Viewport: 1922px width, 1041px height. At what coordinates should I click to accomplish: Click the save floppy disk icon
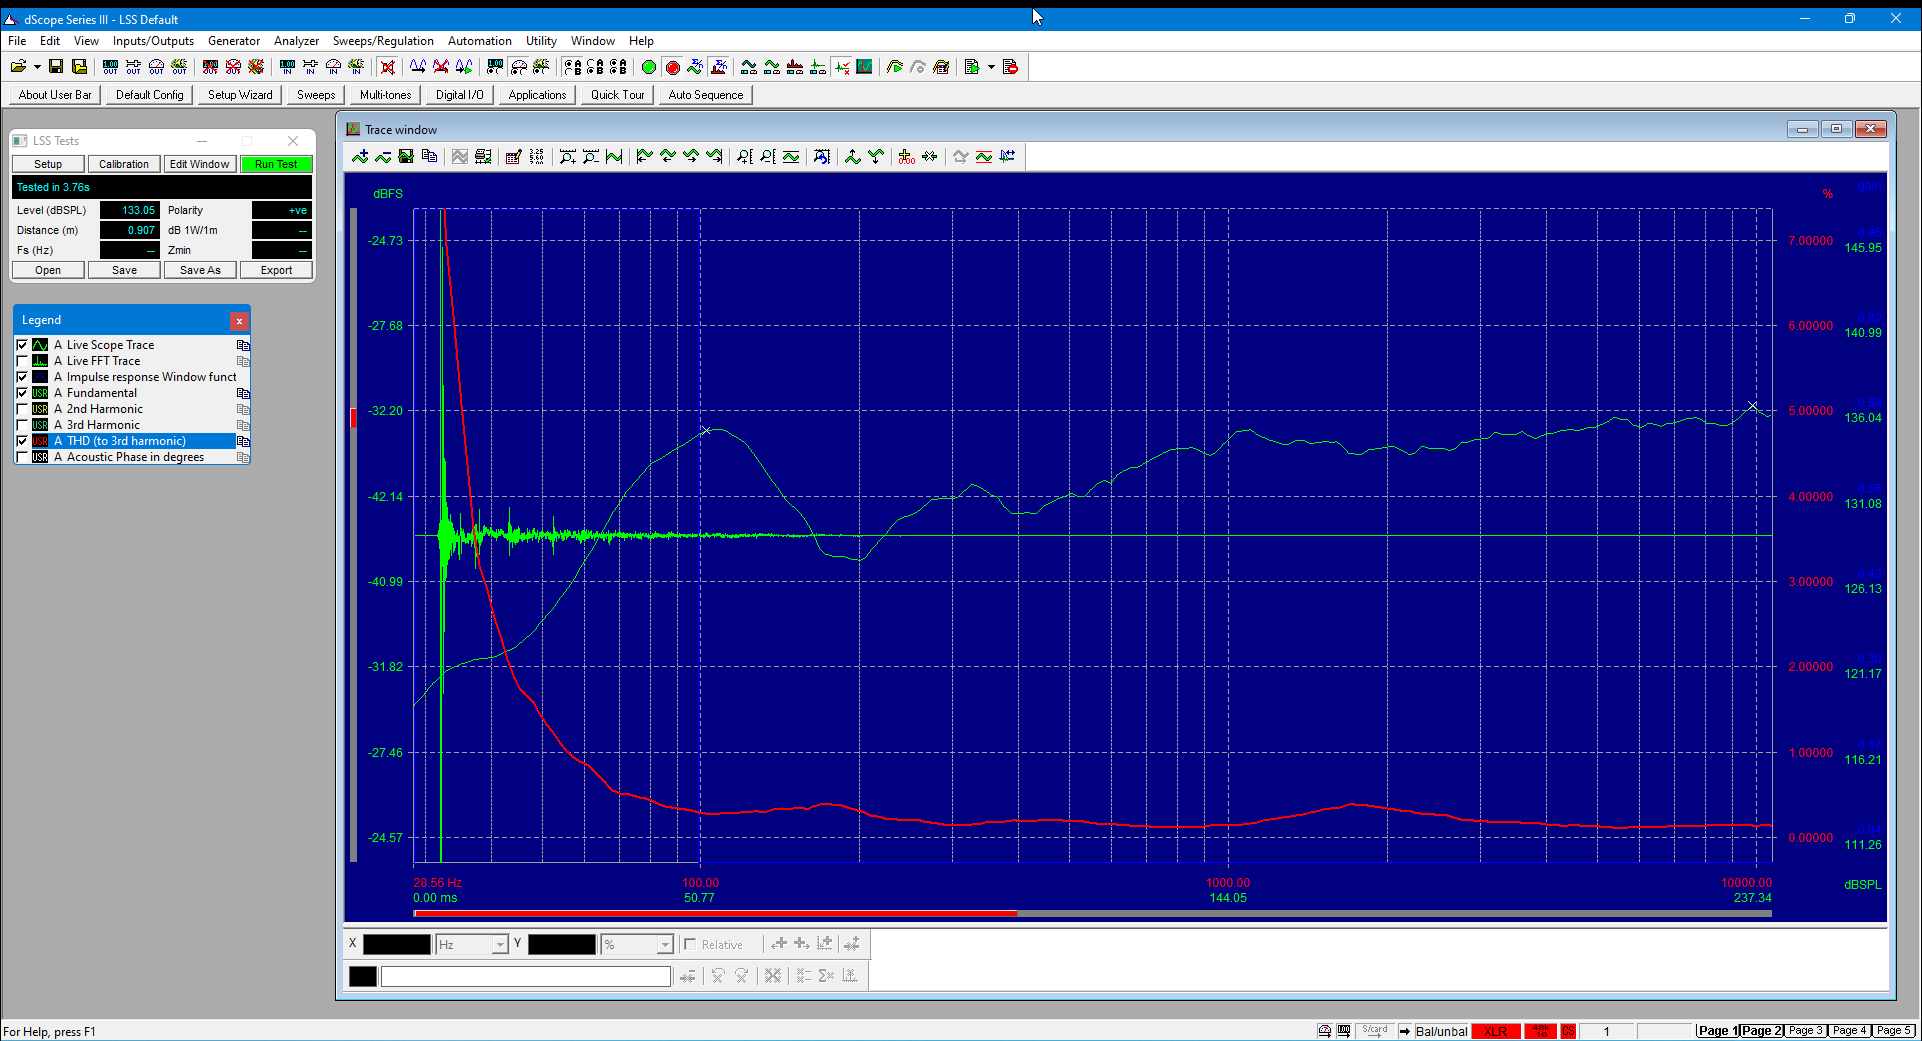[56, 67]
